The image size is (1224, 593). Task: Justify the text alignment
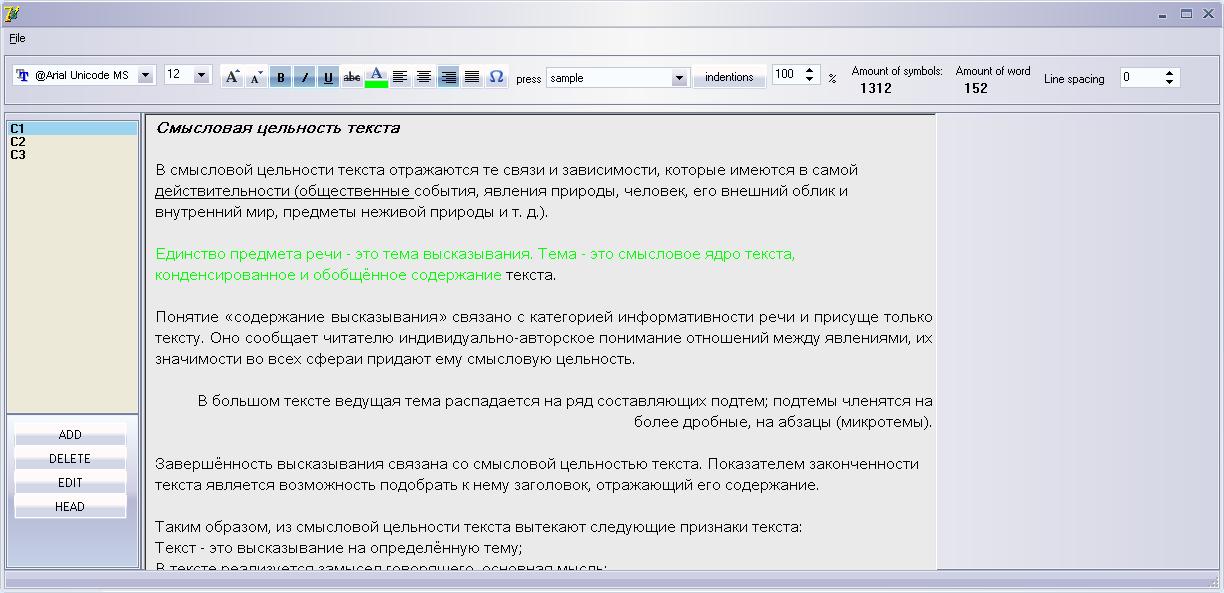coord(472,75)
